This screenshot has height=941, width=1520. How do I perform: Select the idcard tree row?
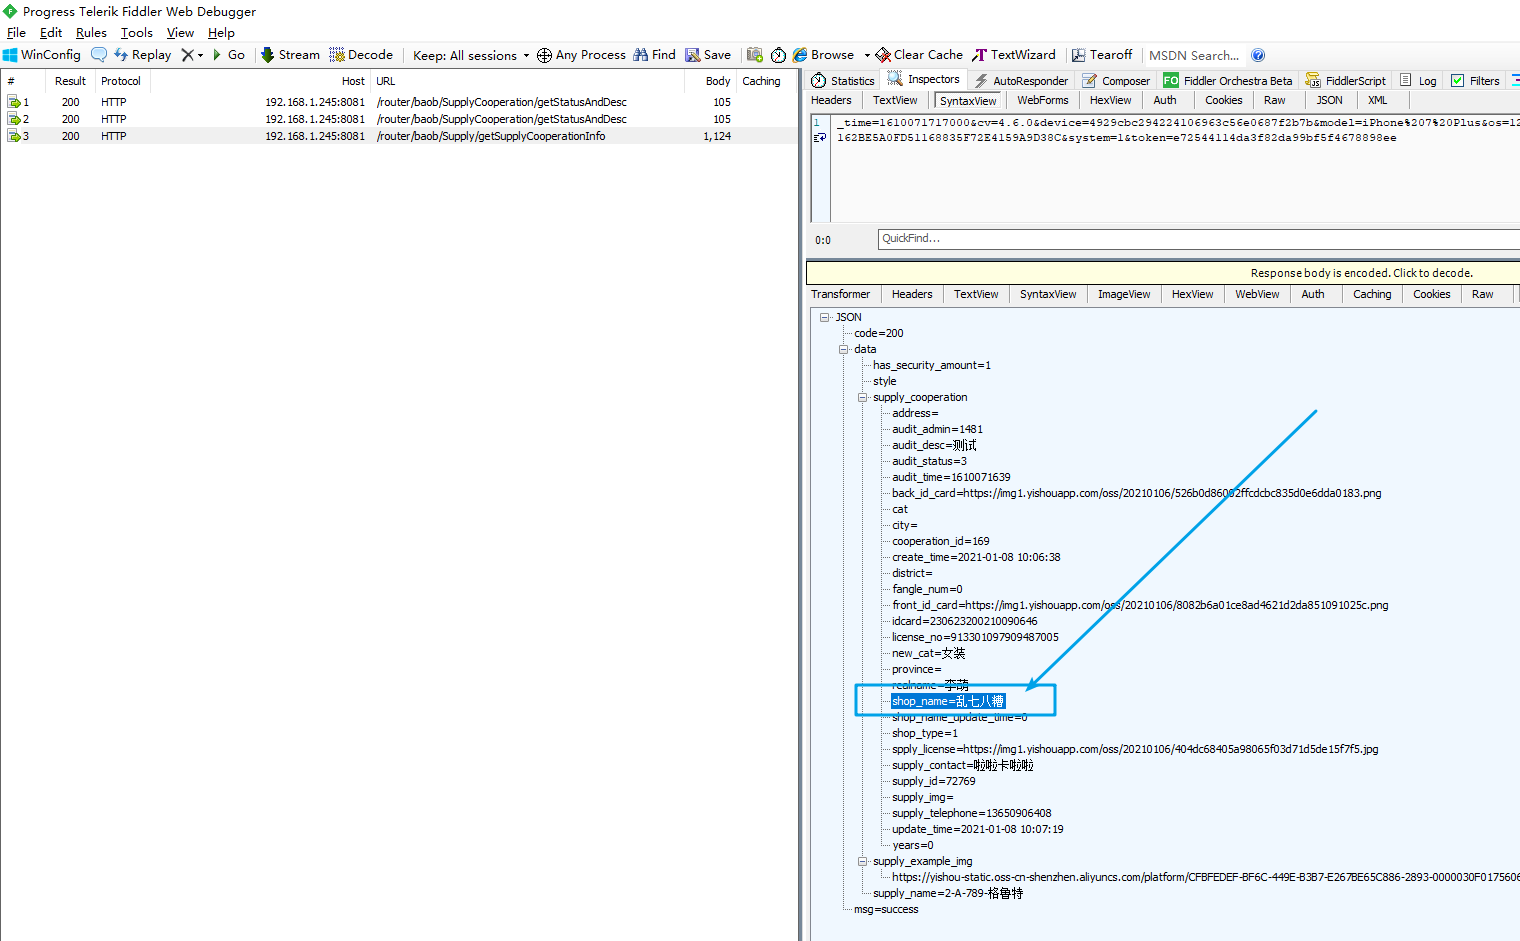(964, 621)
